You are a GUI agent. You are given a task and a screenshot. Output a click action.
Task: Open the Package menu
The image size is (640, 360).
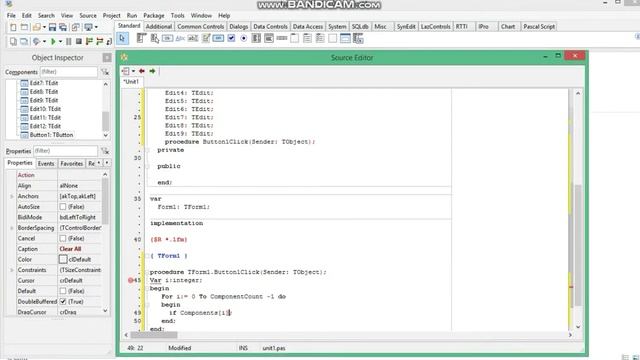click(x=154, y=16)
